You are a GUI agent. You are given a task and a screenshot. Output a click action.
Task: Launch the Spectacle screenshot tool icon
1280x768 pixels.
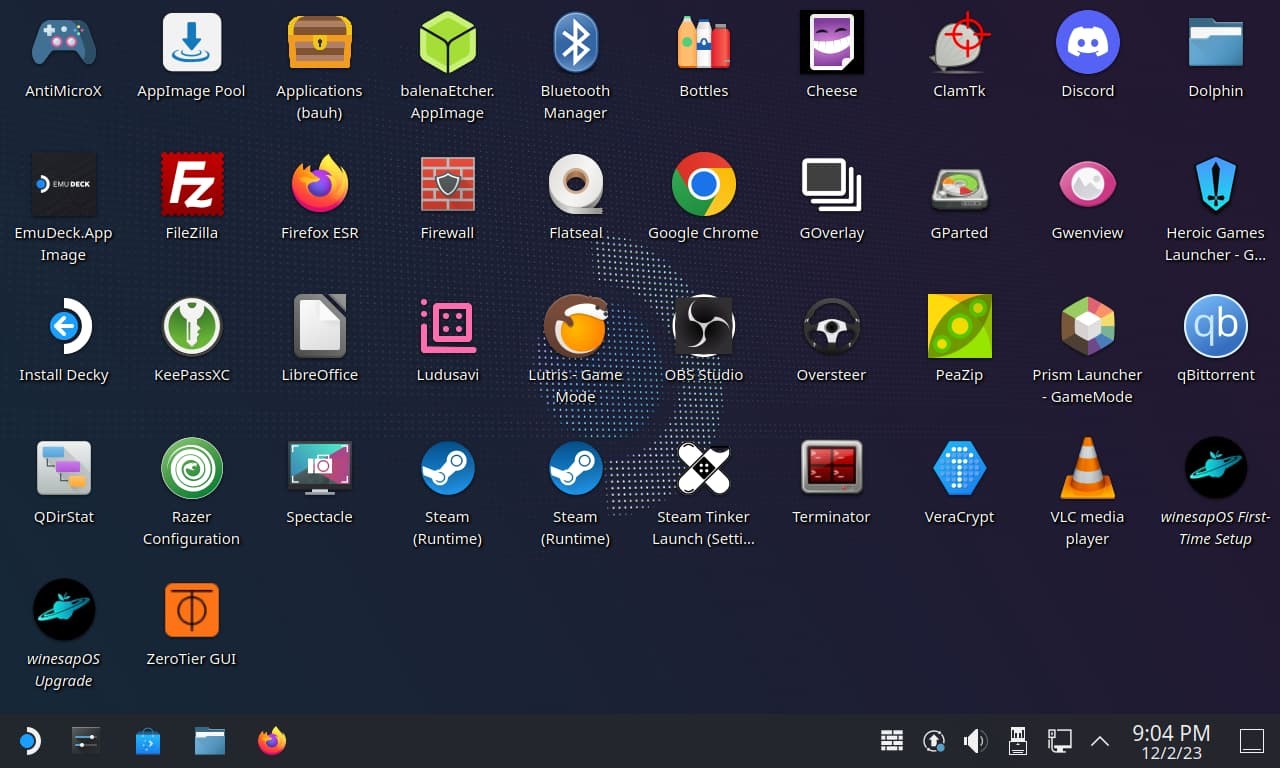[320, 469]
